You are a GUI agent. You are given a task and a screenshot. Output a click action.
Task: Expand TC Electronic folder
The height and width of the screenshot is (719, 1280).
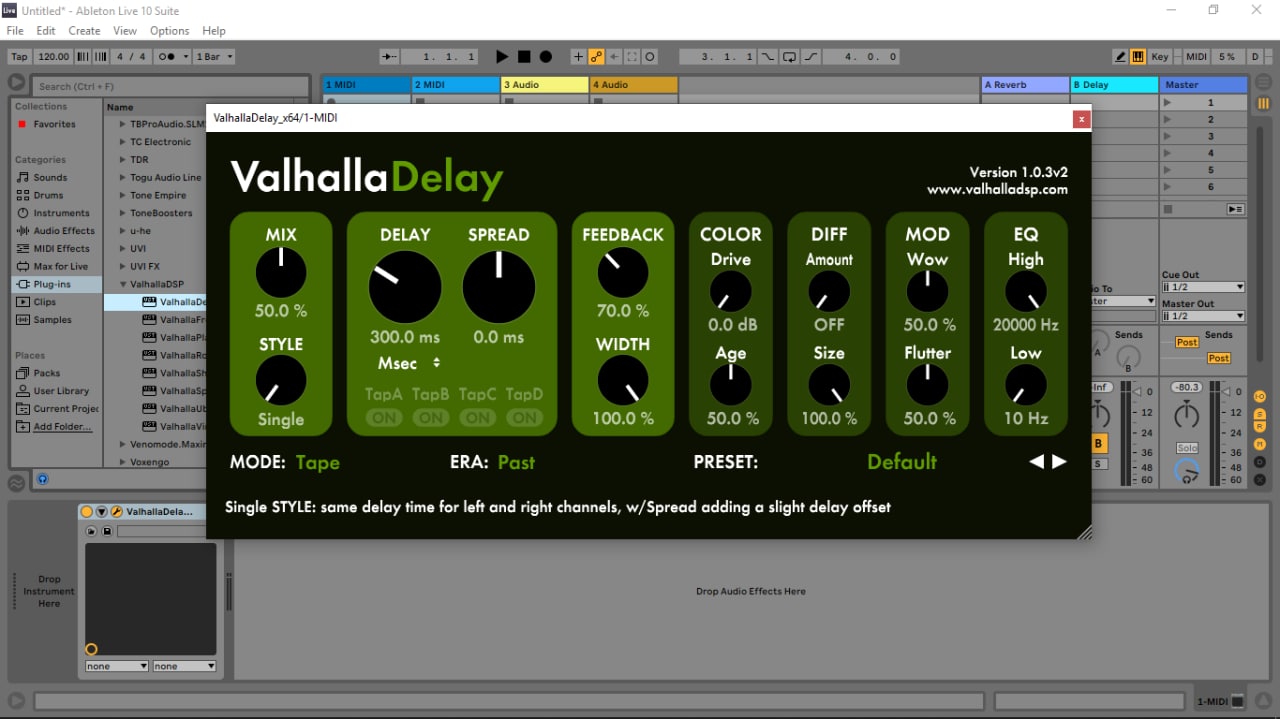click(122, 142)
